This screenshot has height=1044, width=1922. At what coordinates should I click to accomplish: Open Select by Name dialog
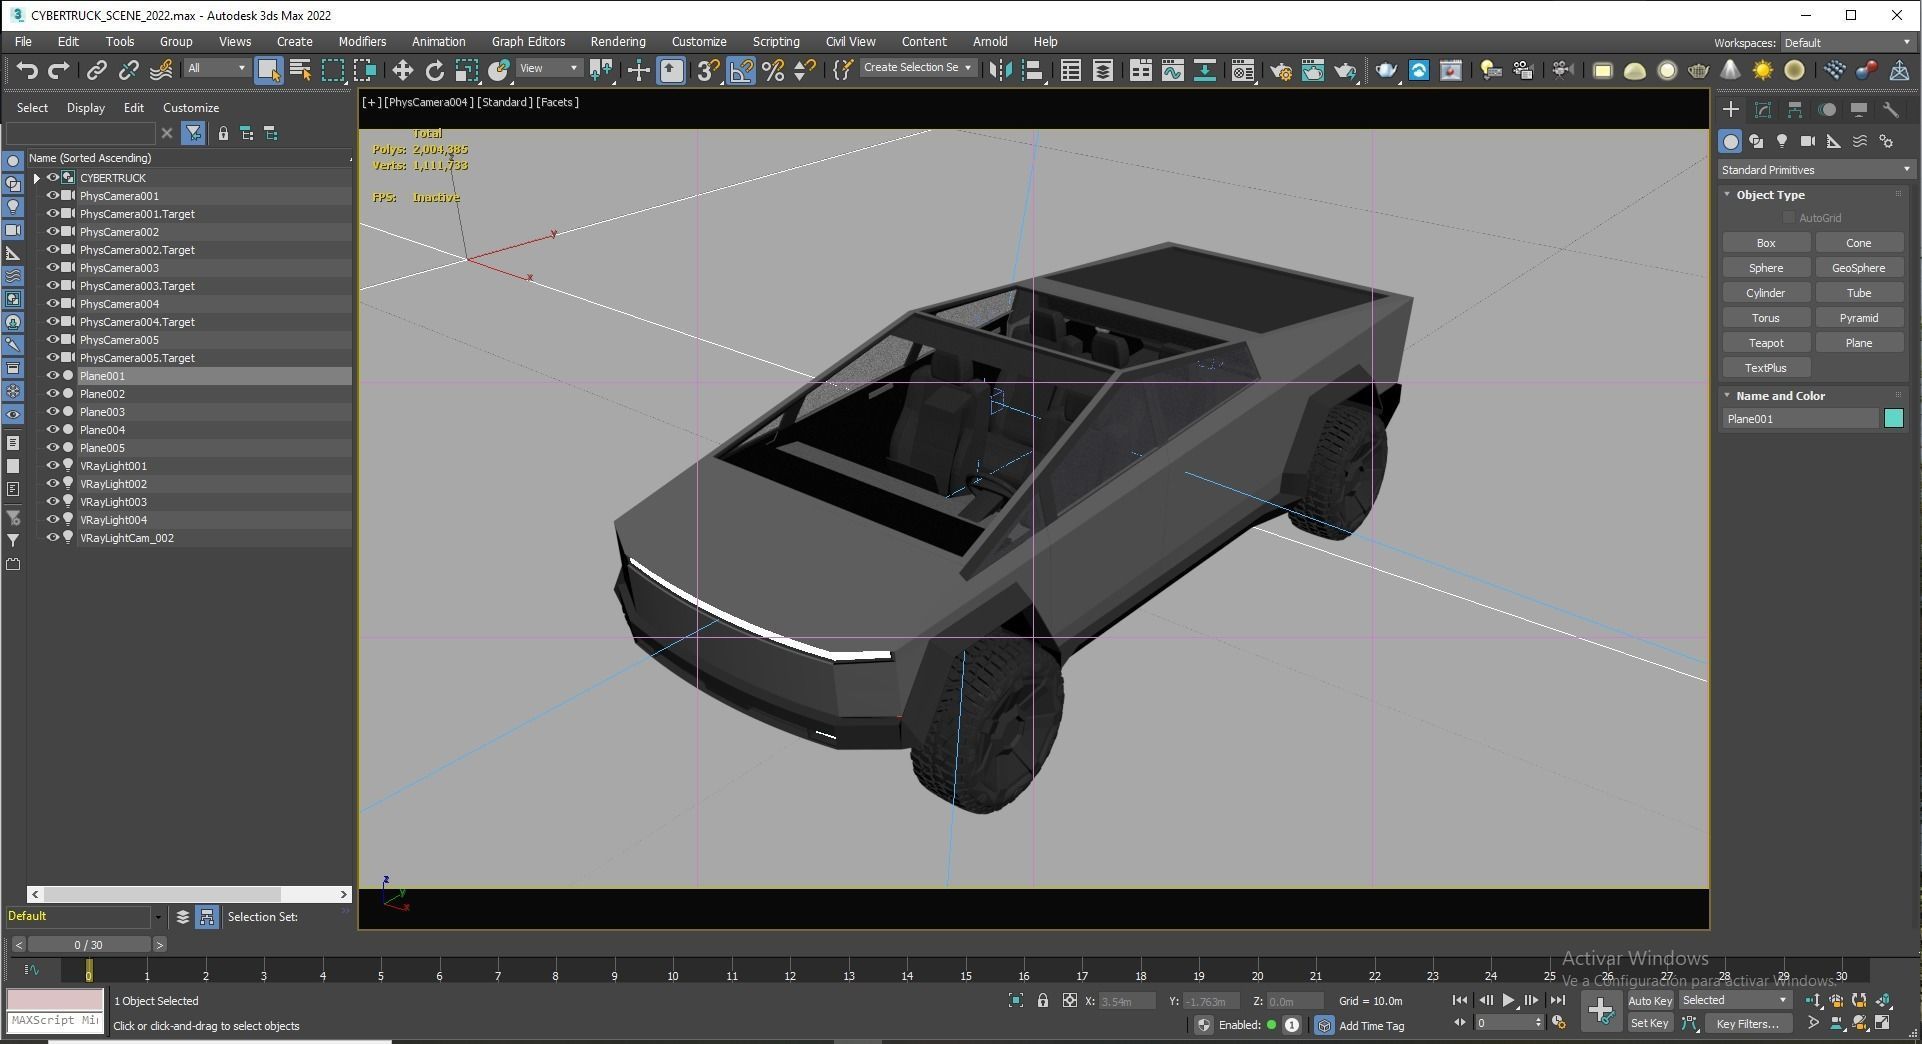coord(300,70)
